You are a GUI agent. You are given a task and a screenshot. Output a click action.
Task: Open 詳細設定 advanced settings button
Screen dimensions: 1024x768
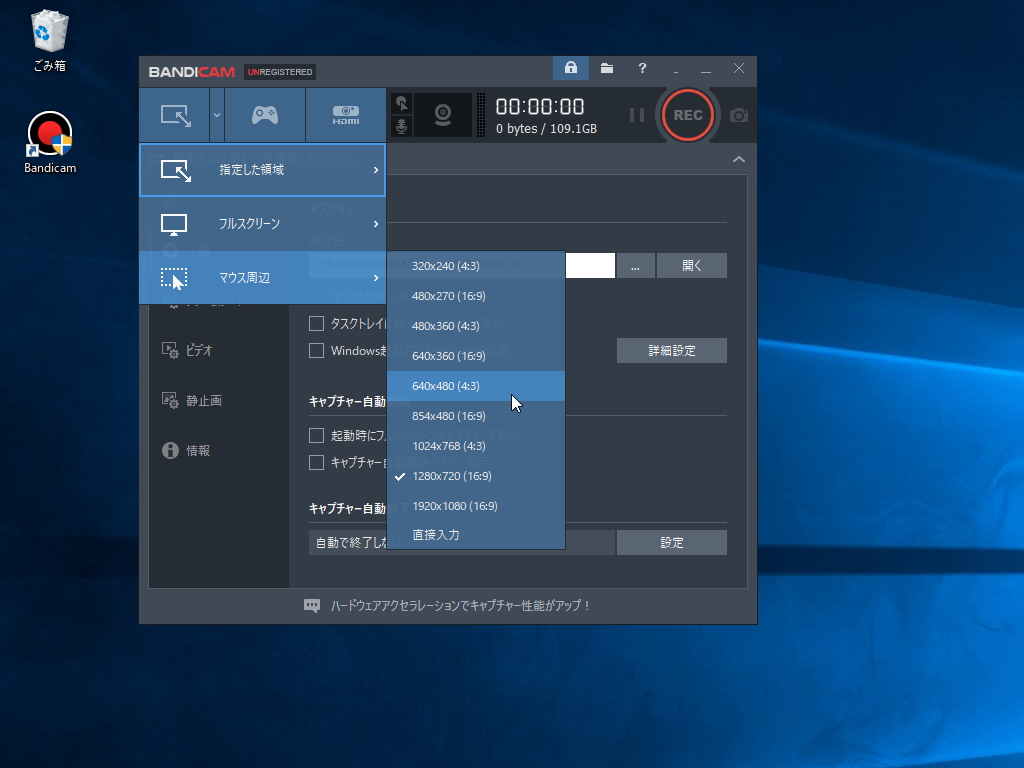[671, 351]
